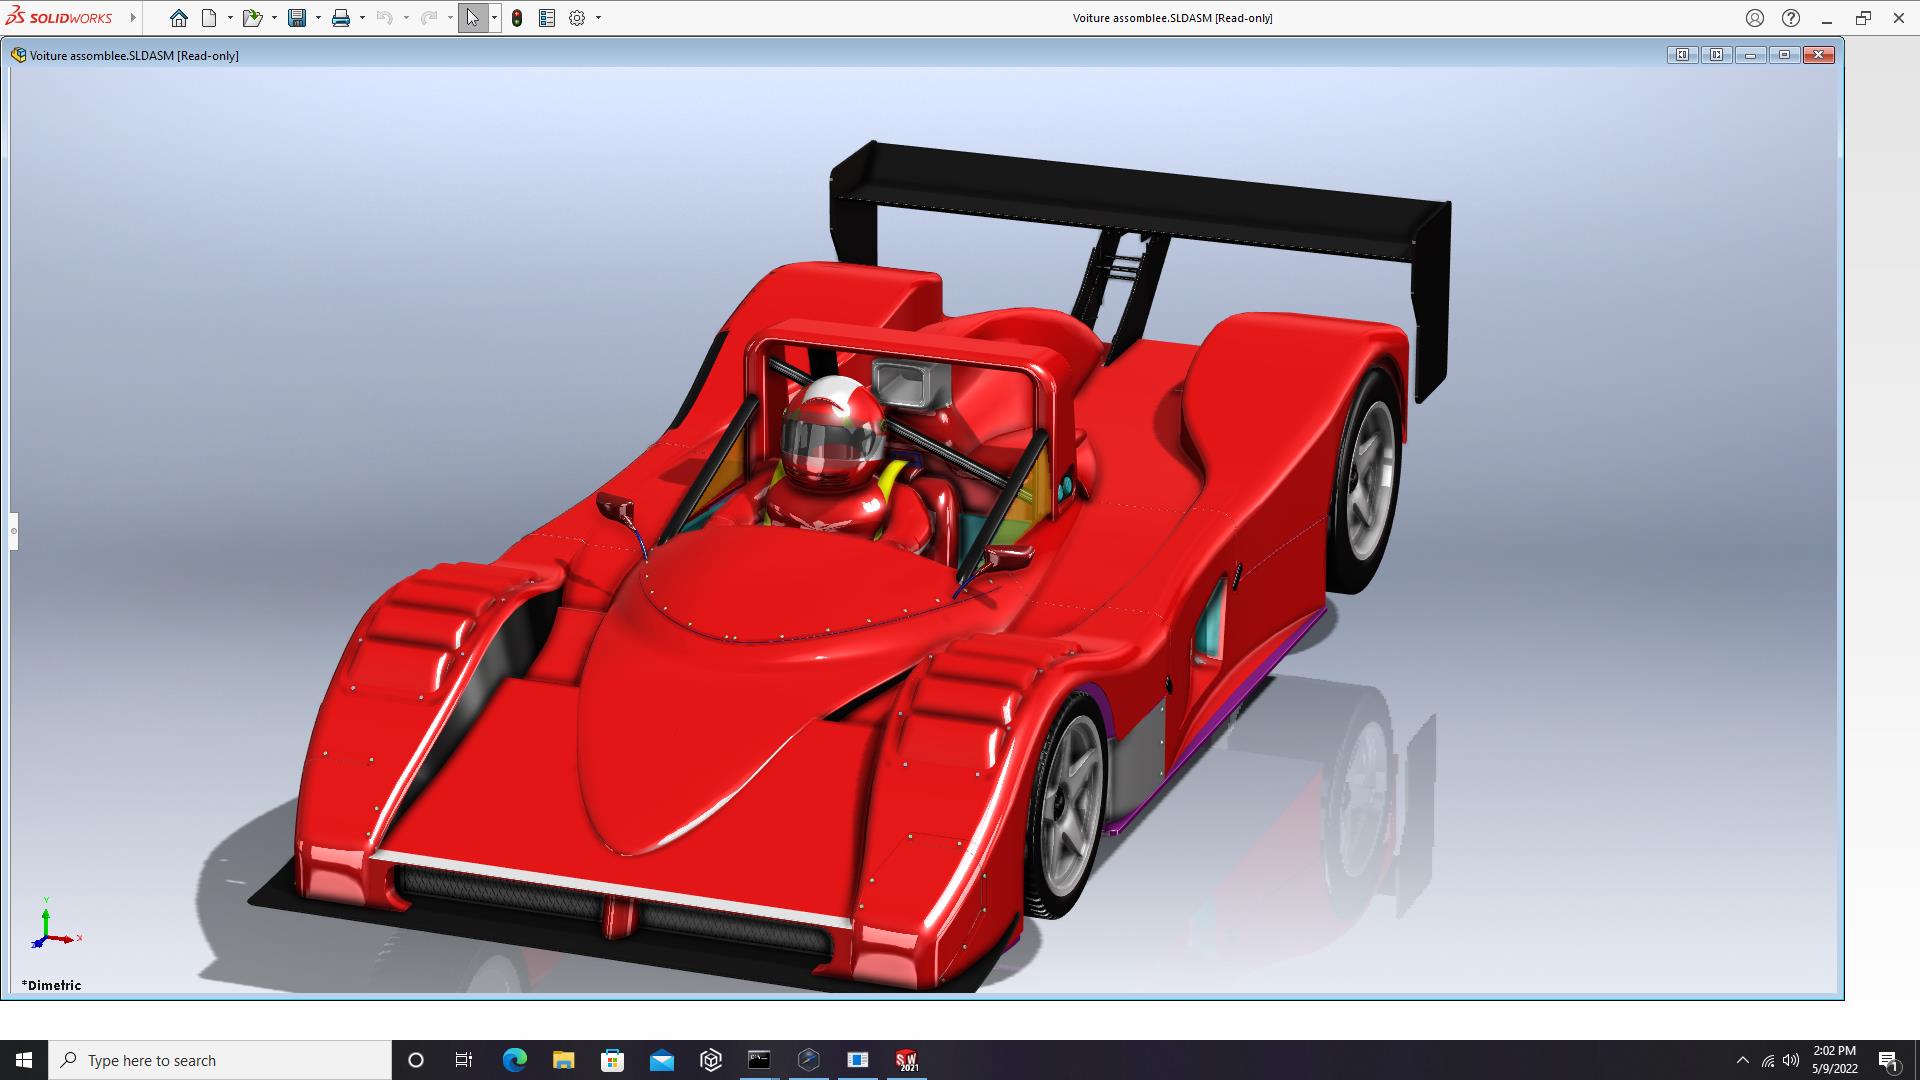
Task: Open SOLIDWORKS 2021 in the taskbar
Action: tap(906, 1060)
